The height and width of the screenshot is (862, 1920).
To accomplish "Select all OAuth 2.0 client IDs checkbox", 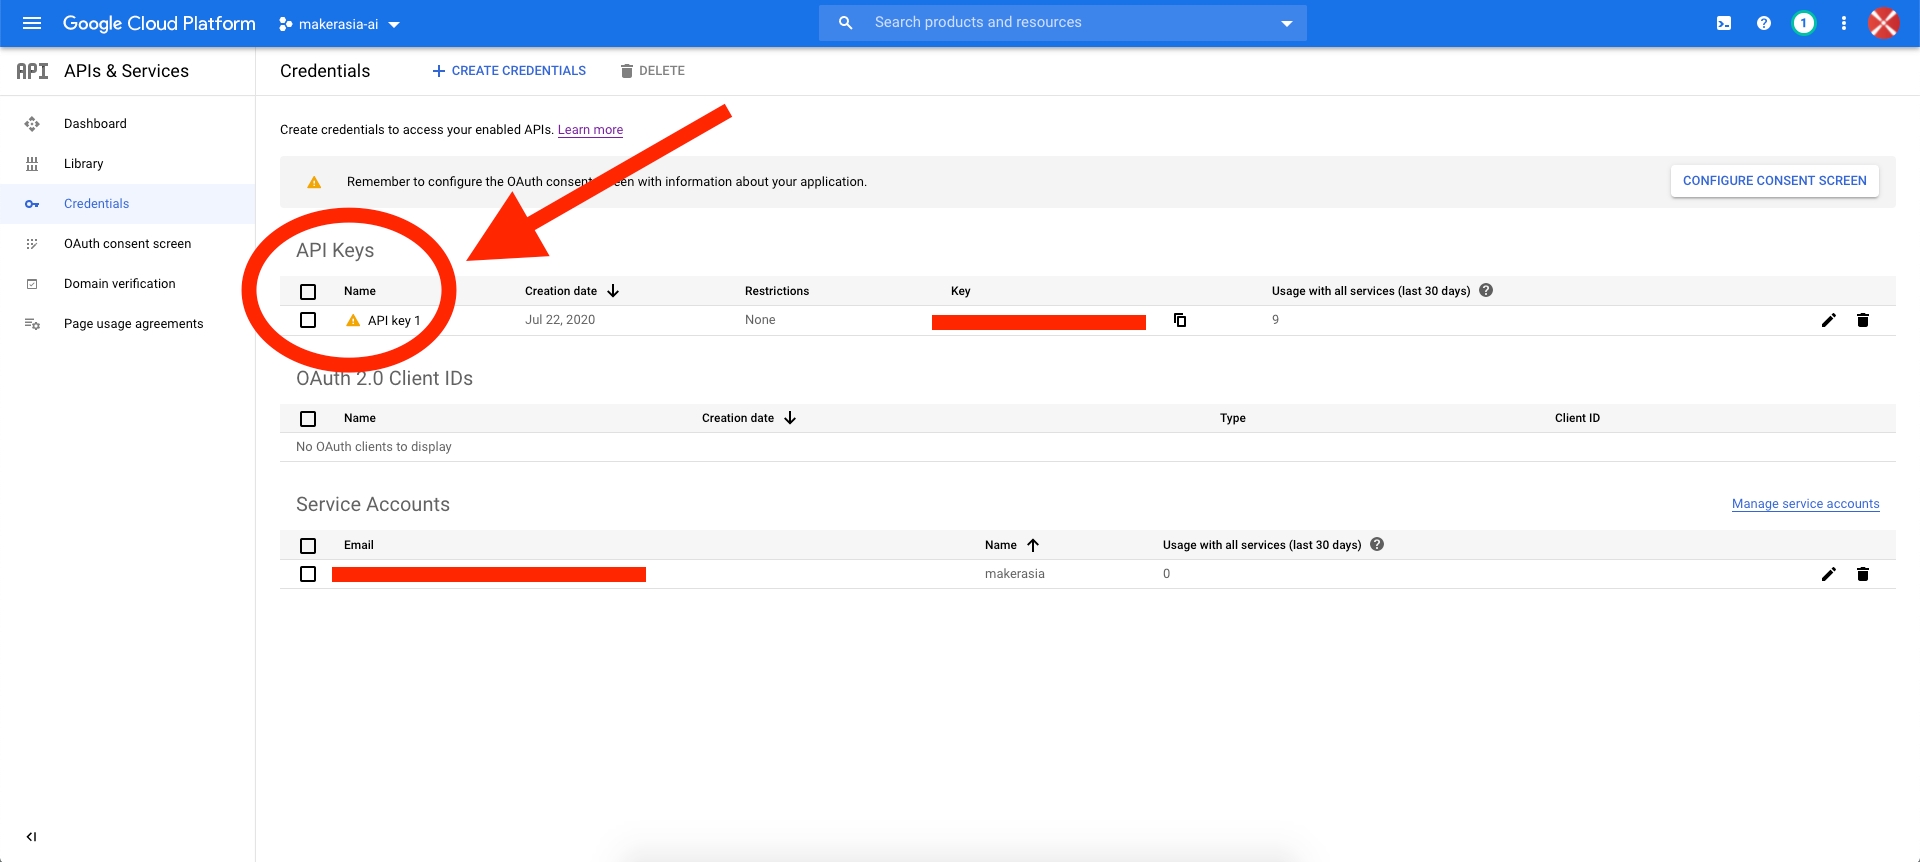I will click(308, 419).
